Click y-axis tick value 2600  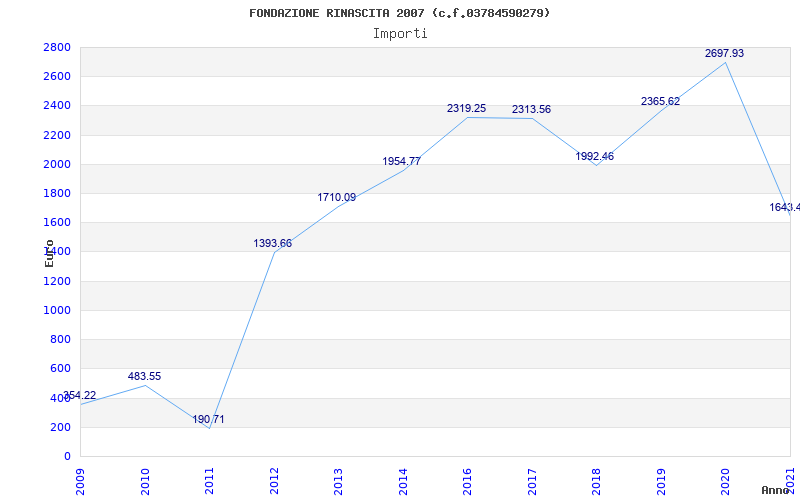click(57, 77)
